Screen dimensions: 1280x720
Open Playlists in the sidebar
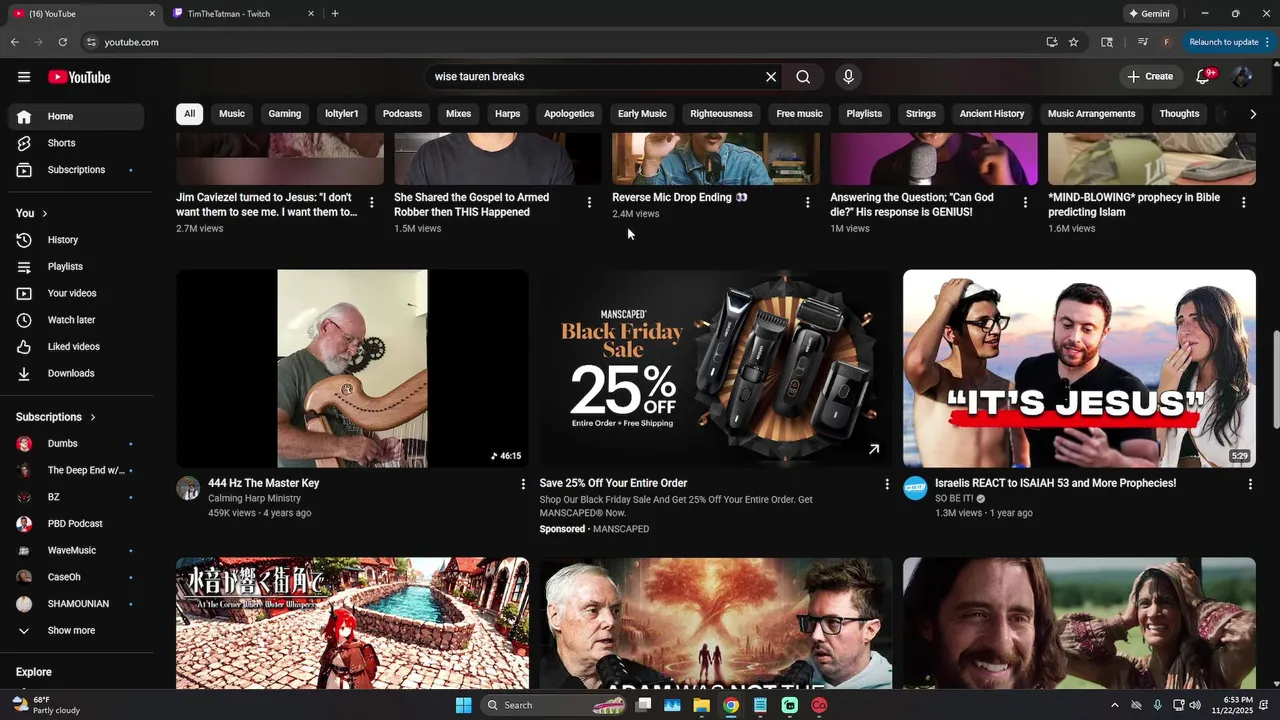pos(76,267)
